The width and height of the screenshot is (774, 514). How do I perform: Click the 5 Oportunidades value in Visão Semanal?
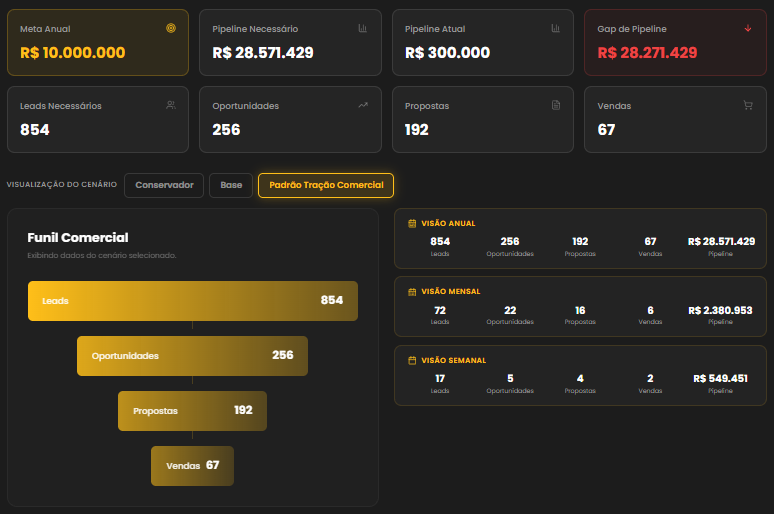(510, 378)
